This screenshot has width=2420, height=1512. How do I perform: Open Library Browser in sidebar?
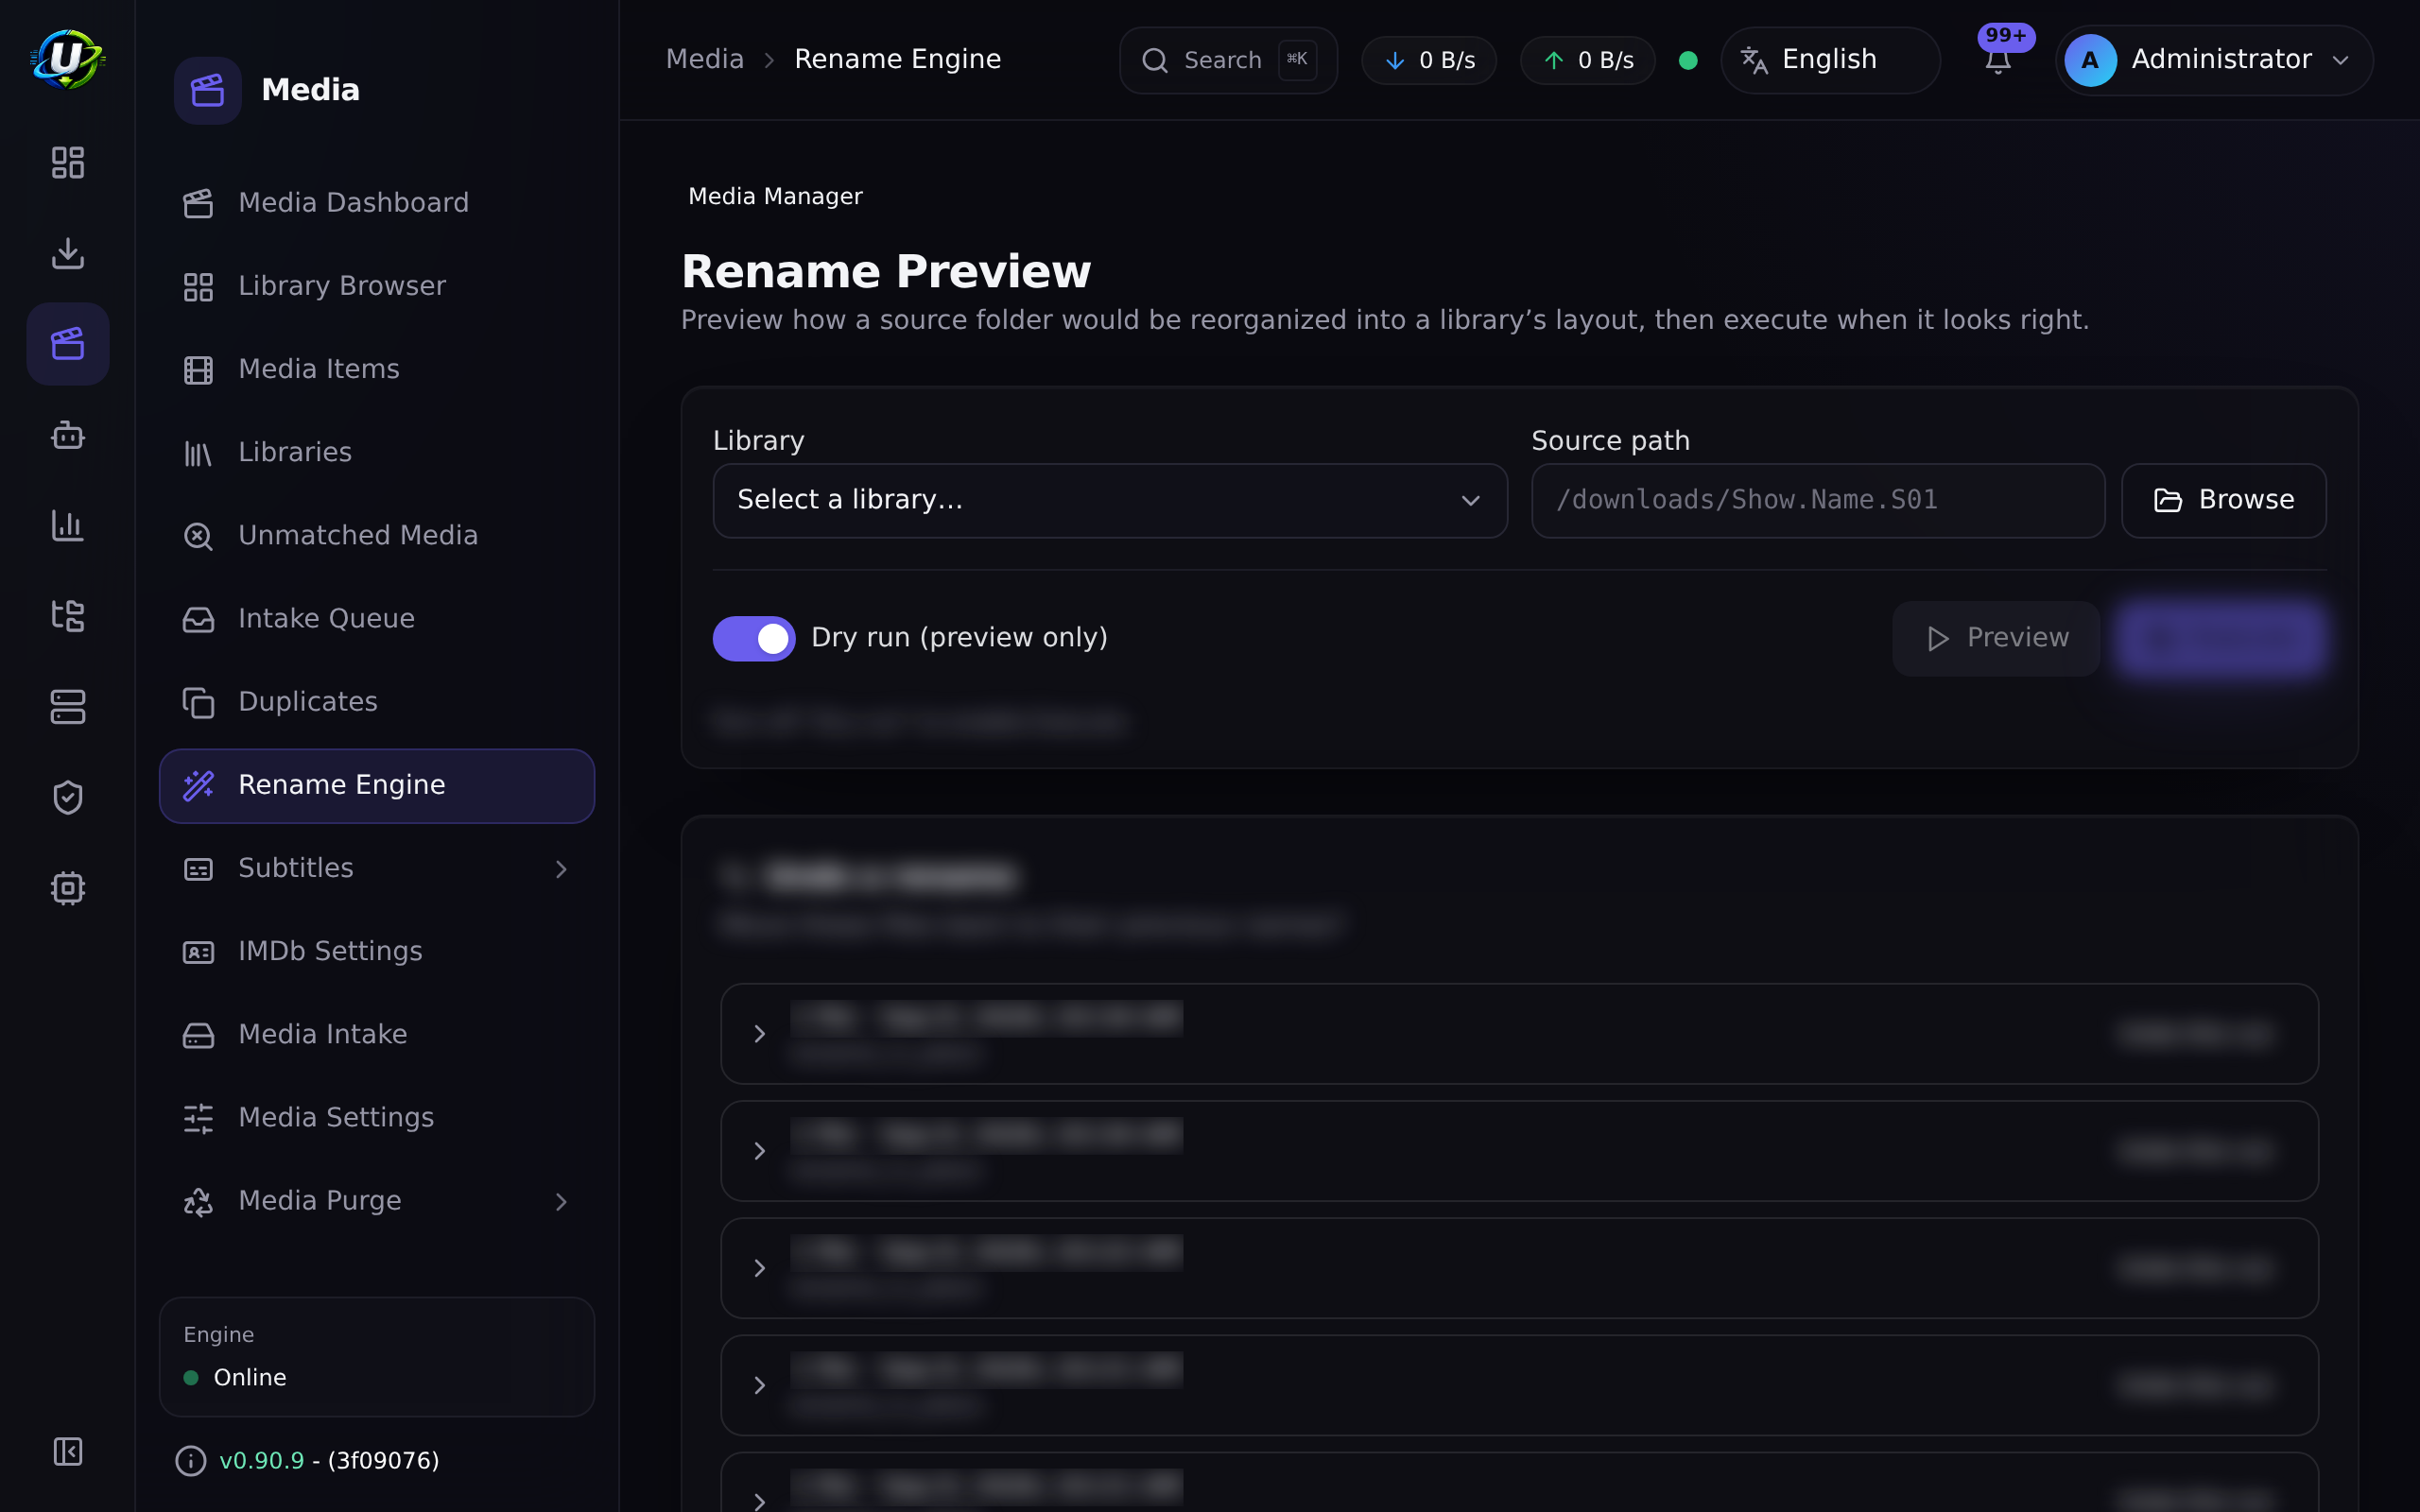click(377, 286)
